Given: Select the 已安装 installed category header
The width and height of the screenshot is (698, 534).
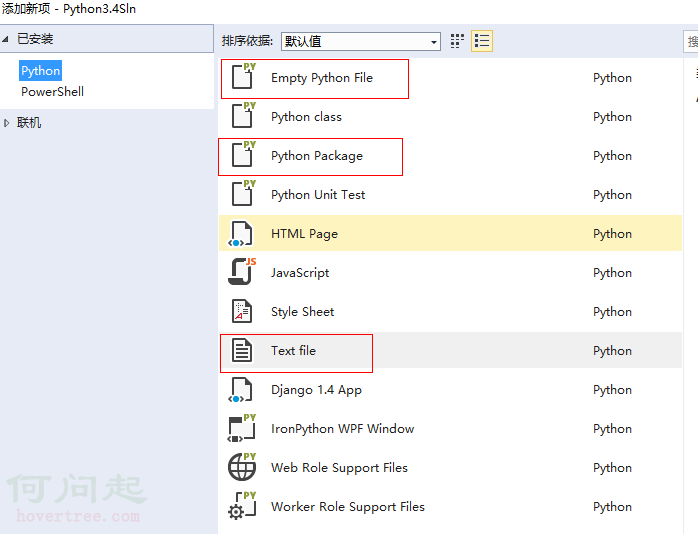Looking at the screenshot, I should [35, 39].
